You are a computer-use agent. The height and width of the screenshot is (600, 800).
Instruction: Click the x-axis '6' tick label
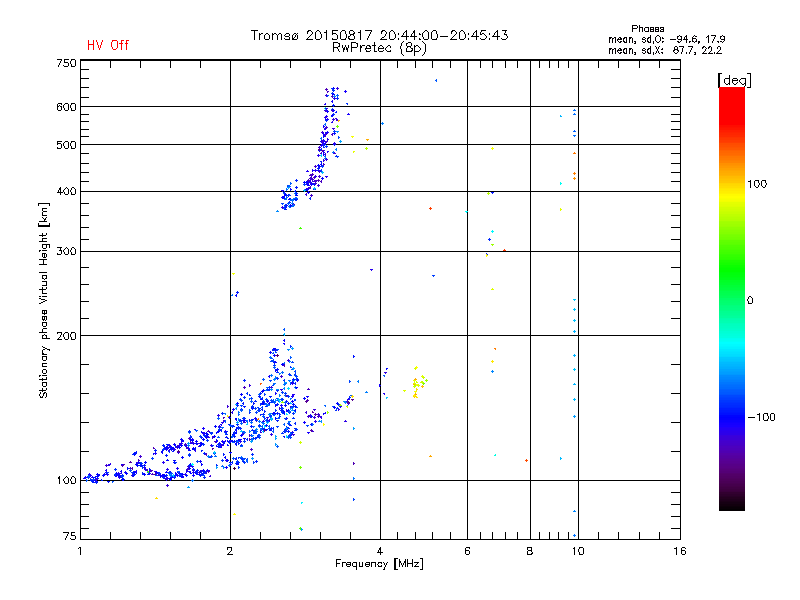(x=467, y=551)
